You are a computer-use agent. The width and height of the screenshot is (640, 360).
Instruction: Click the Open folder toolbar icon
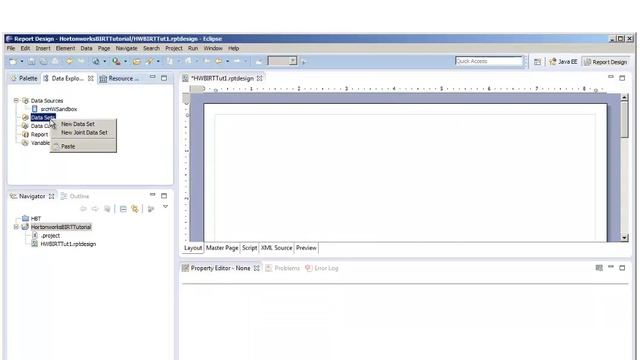click(137, 62)
